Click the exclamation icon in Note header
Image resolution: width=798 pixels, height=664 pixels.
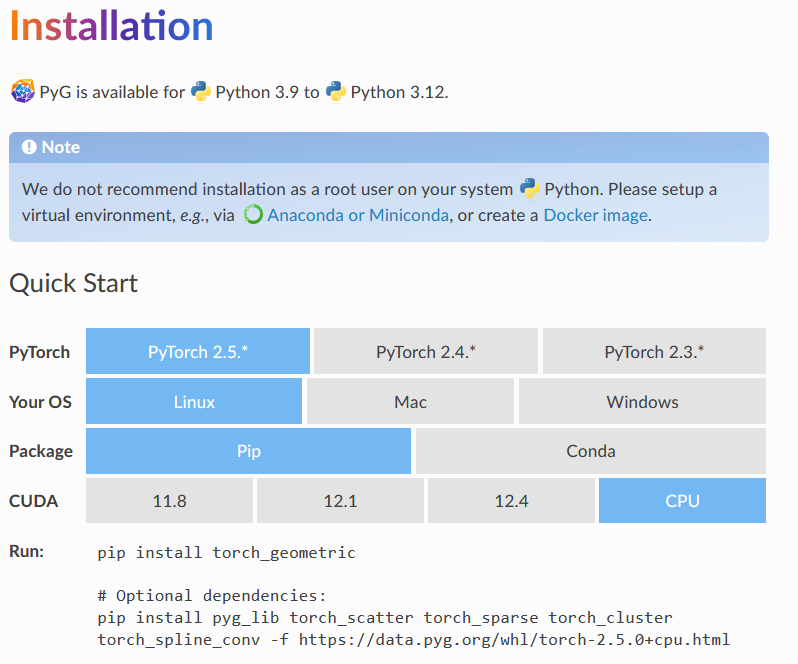pos(29,147)
